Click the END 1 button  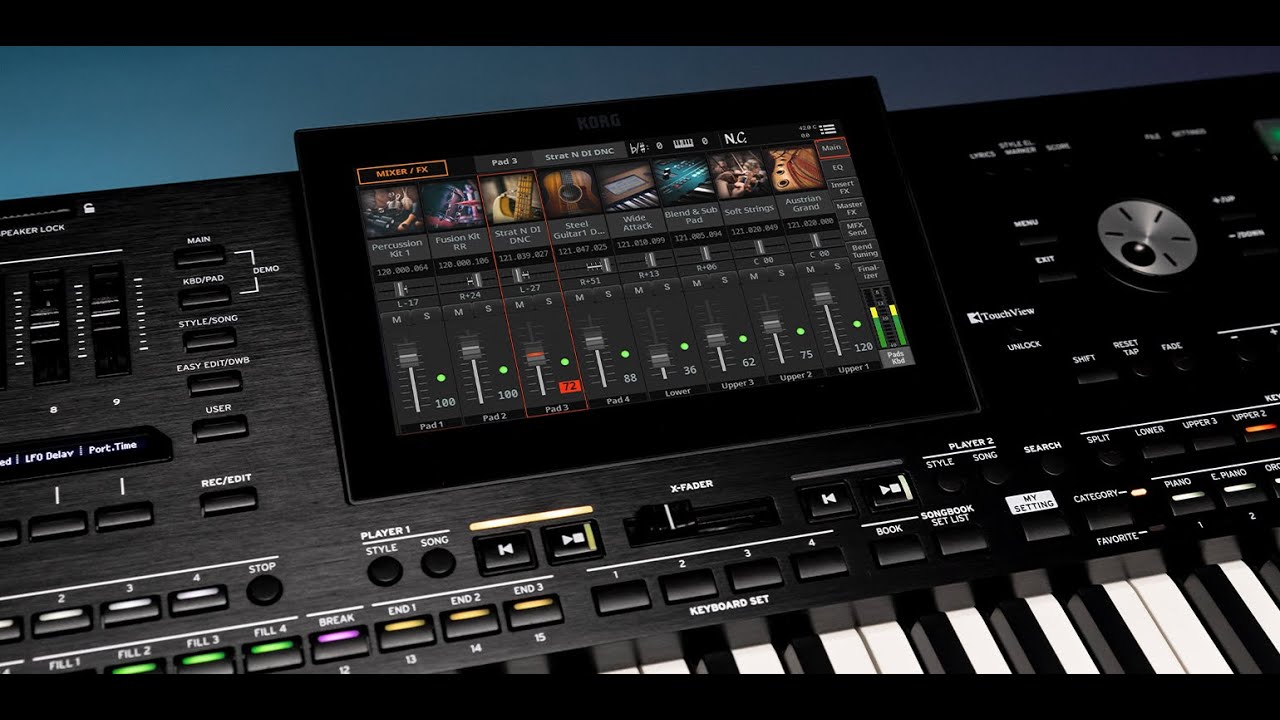406,631
